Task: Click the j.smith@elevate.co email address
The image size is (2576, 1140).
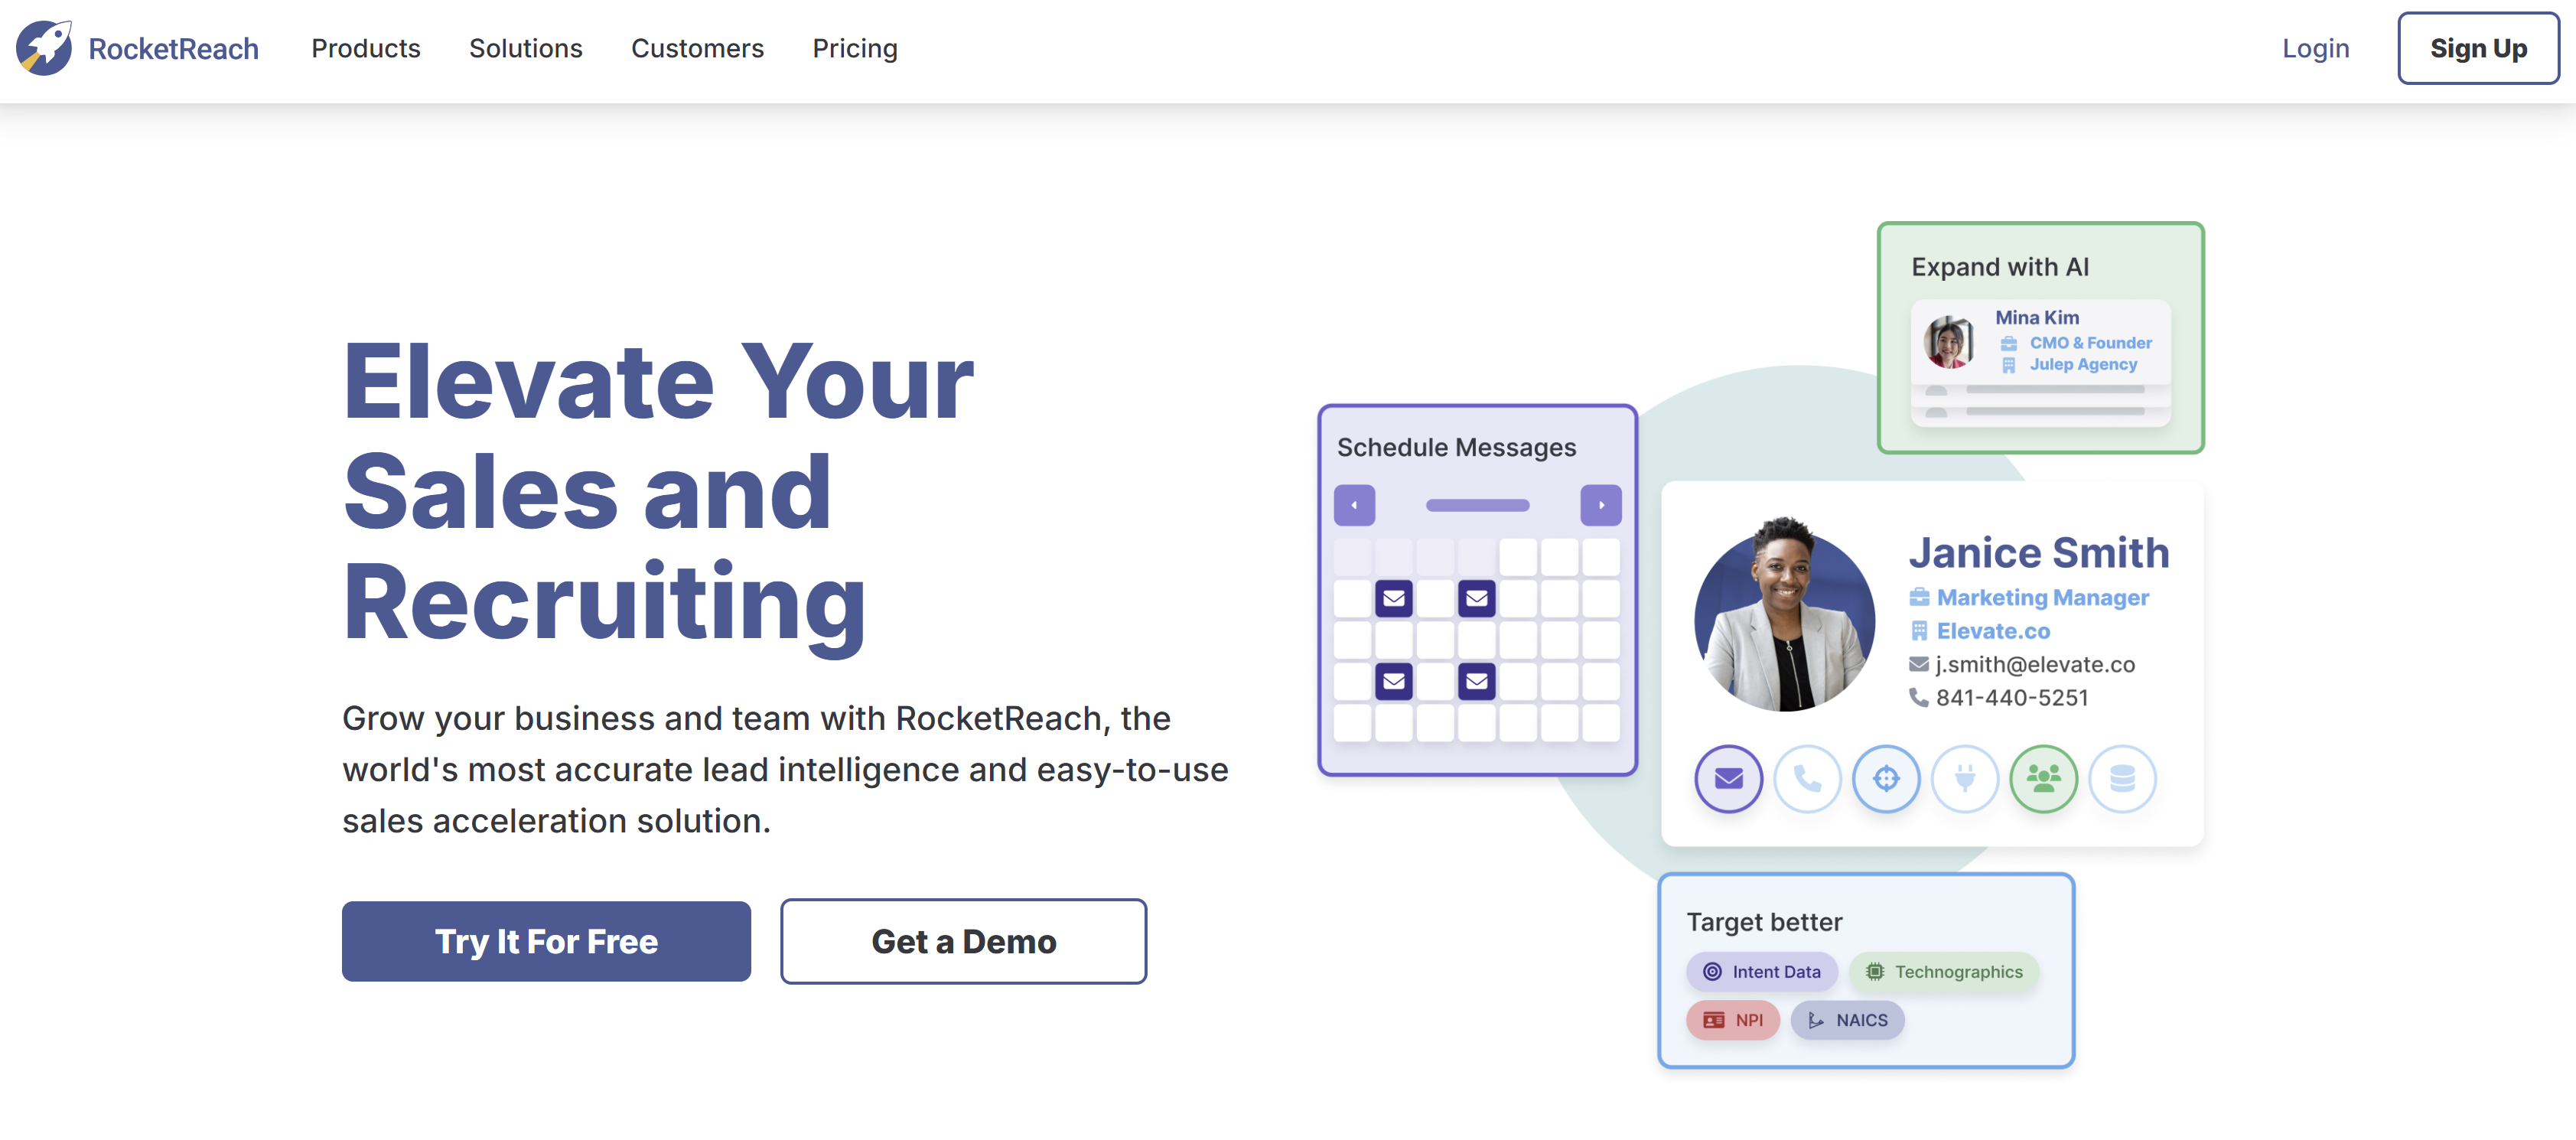Action: (x=2035, y=664)
